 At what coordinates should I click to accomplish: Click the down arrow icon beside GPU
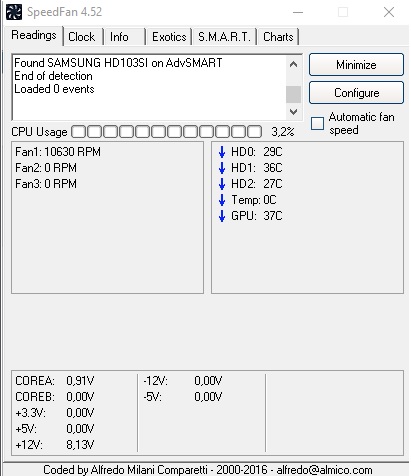point(222,216)
